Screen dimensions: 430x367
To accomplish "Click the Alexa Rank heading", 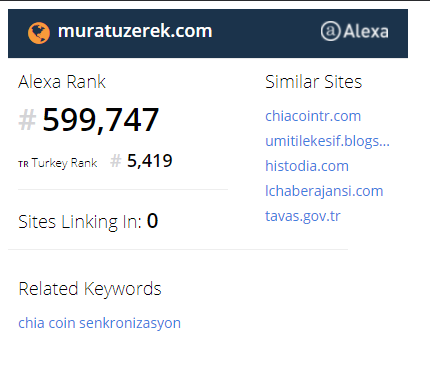I will click(62, 82).
